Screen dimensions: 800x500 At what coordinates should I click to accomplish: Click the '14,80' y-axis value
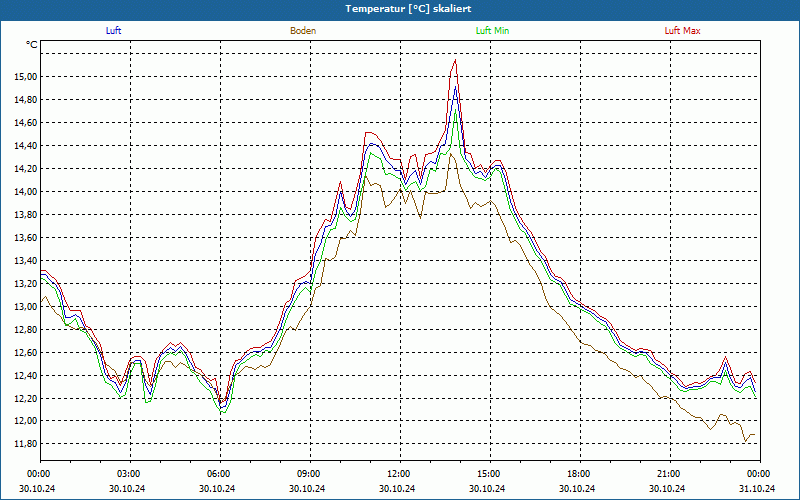click(x=27, y=99)
